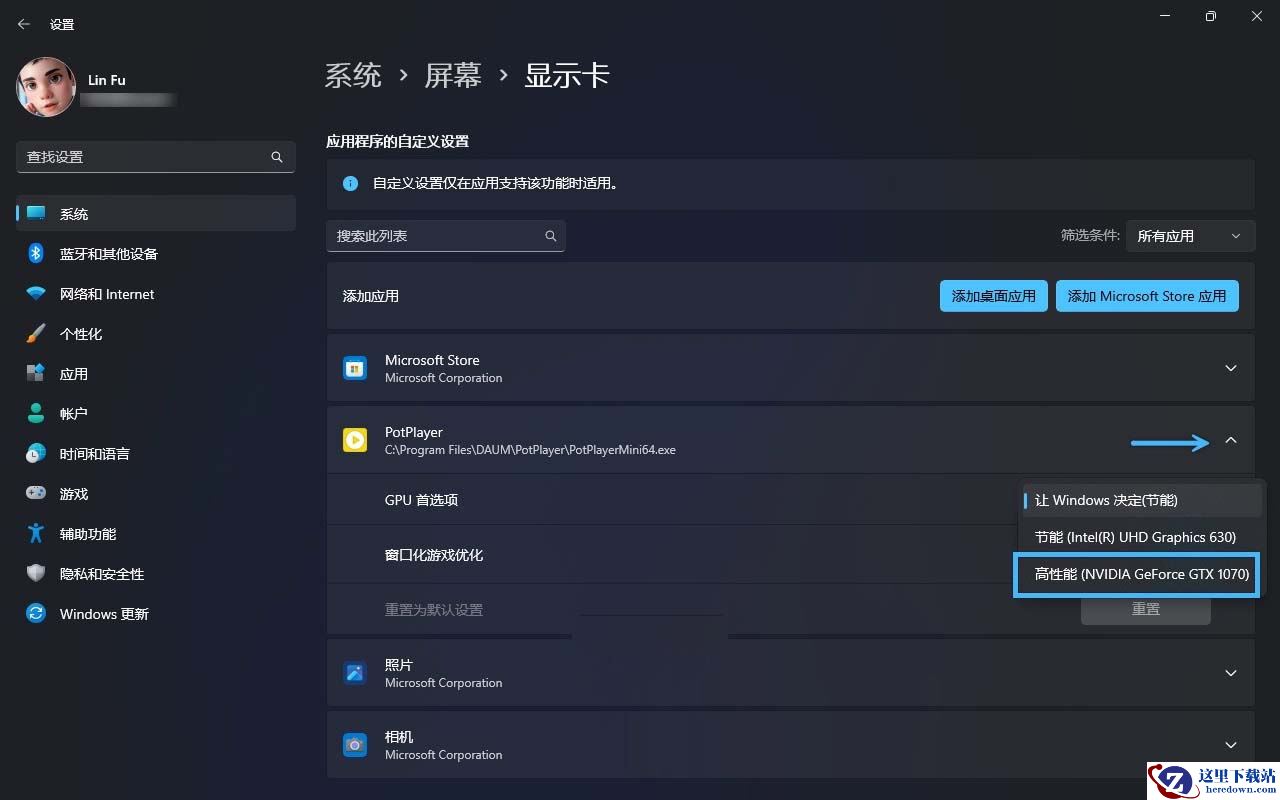Click the 游戏 controller icon
This screenshot has height=800, width=1280.
36,494
